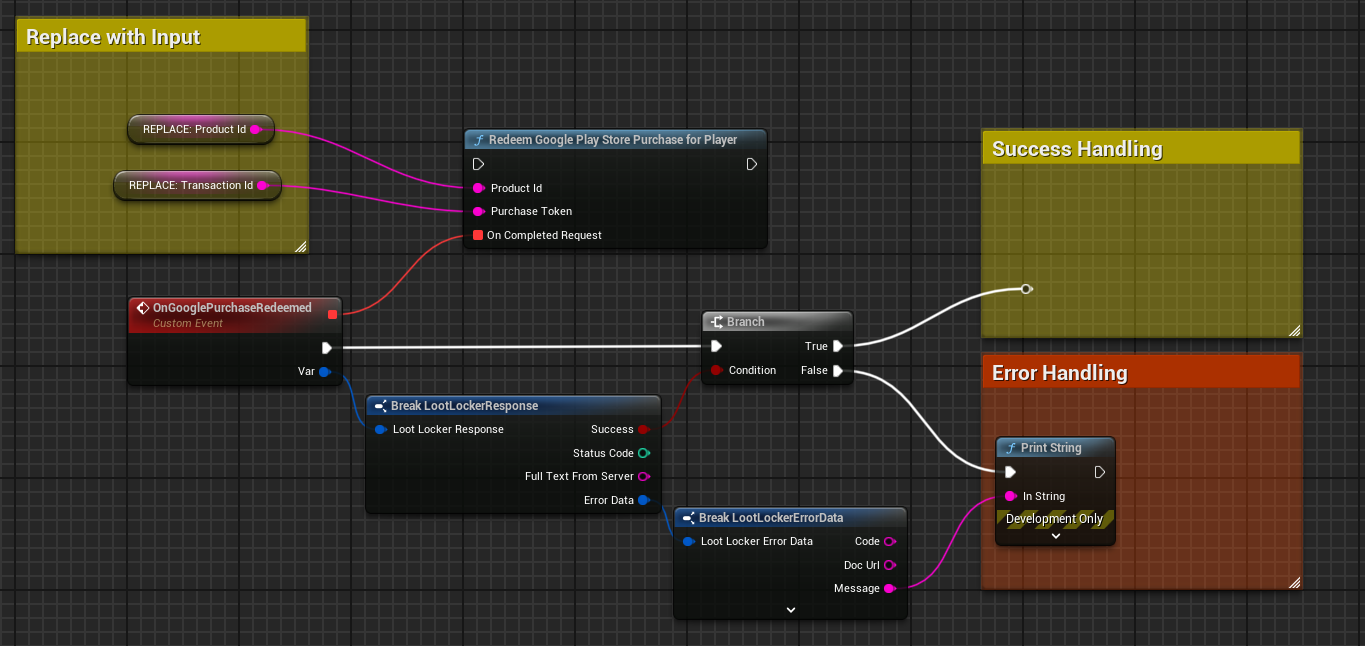Select the Print String node title
This screenshot has height=646, width=1365.
1051,448
